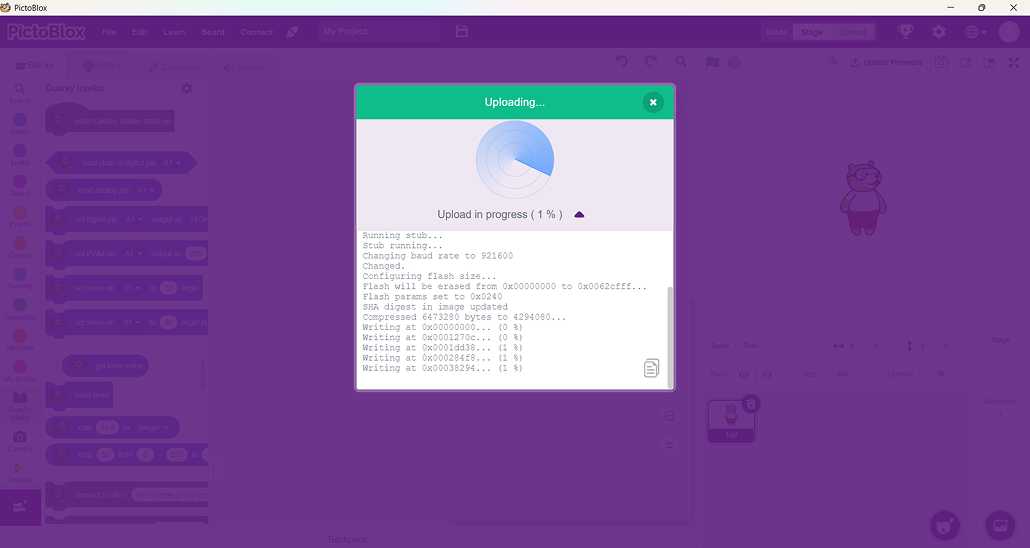The width and height of the screenshot is (1030, 548).
Task: Switch to the Costumes tab
Action: [173, 67]
